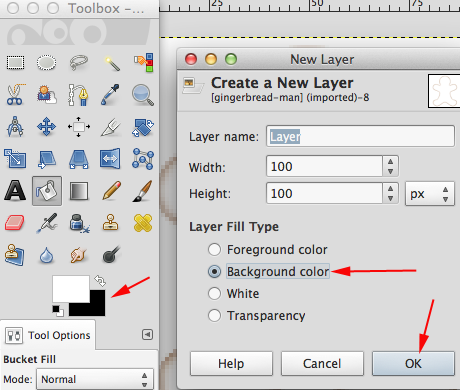
Task: Click the Height value field
Action: [324, 193]
